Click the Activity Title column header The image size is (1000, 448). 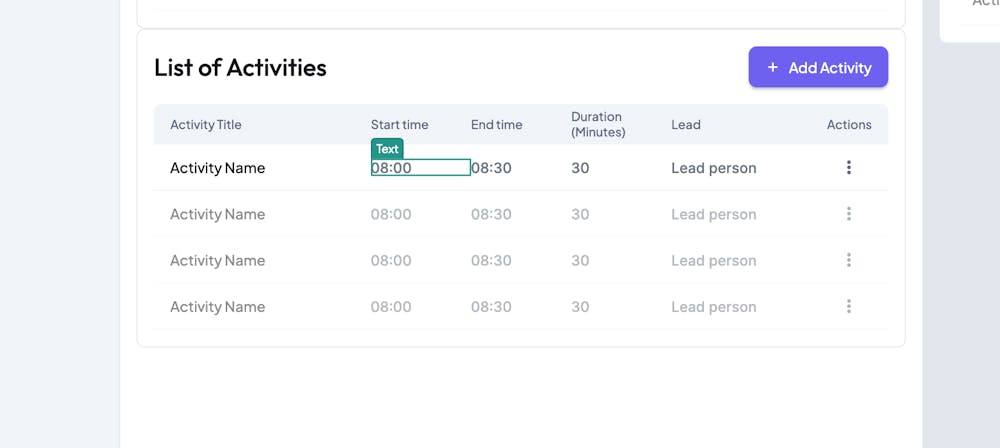(206, 125)
